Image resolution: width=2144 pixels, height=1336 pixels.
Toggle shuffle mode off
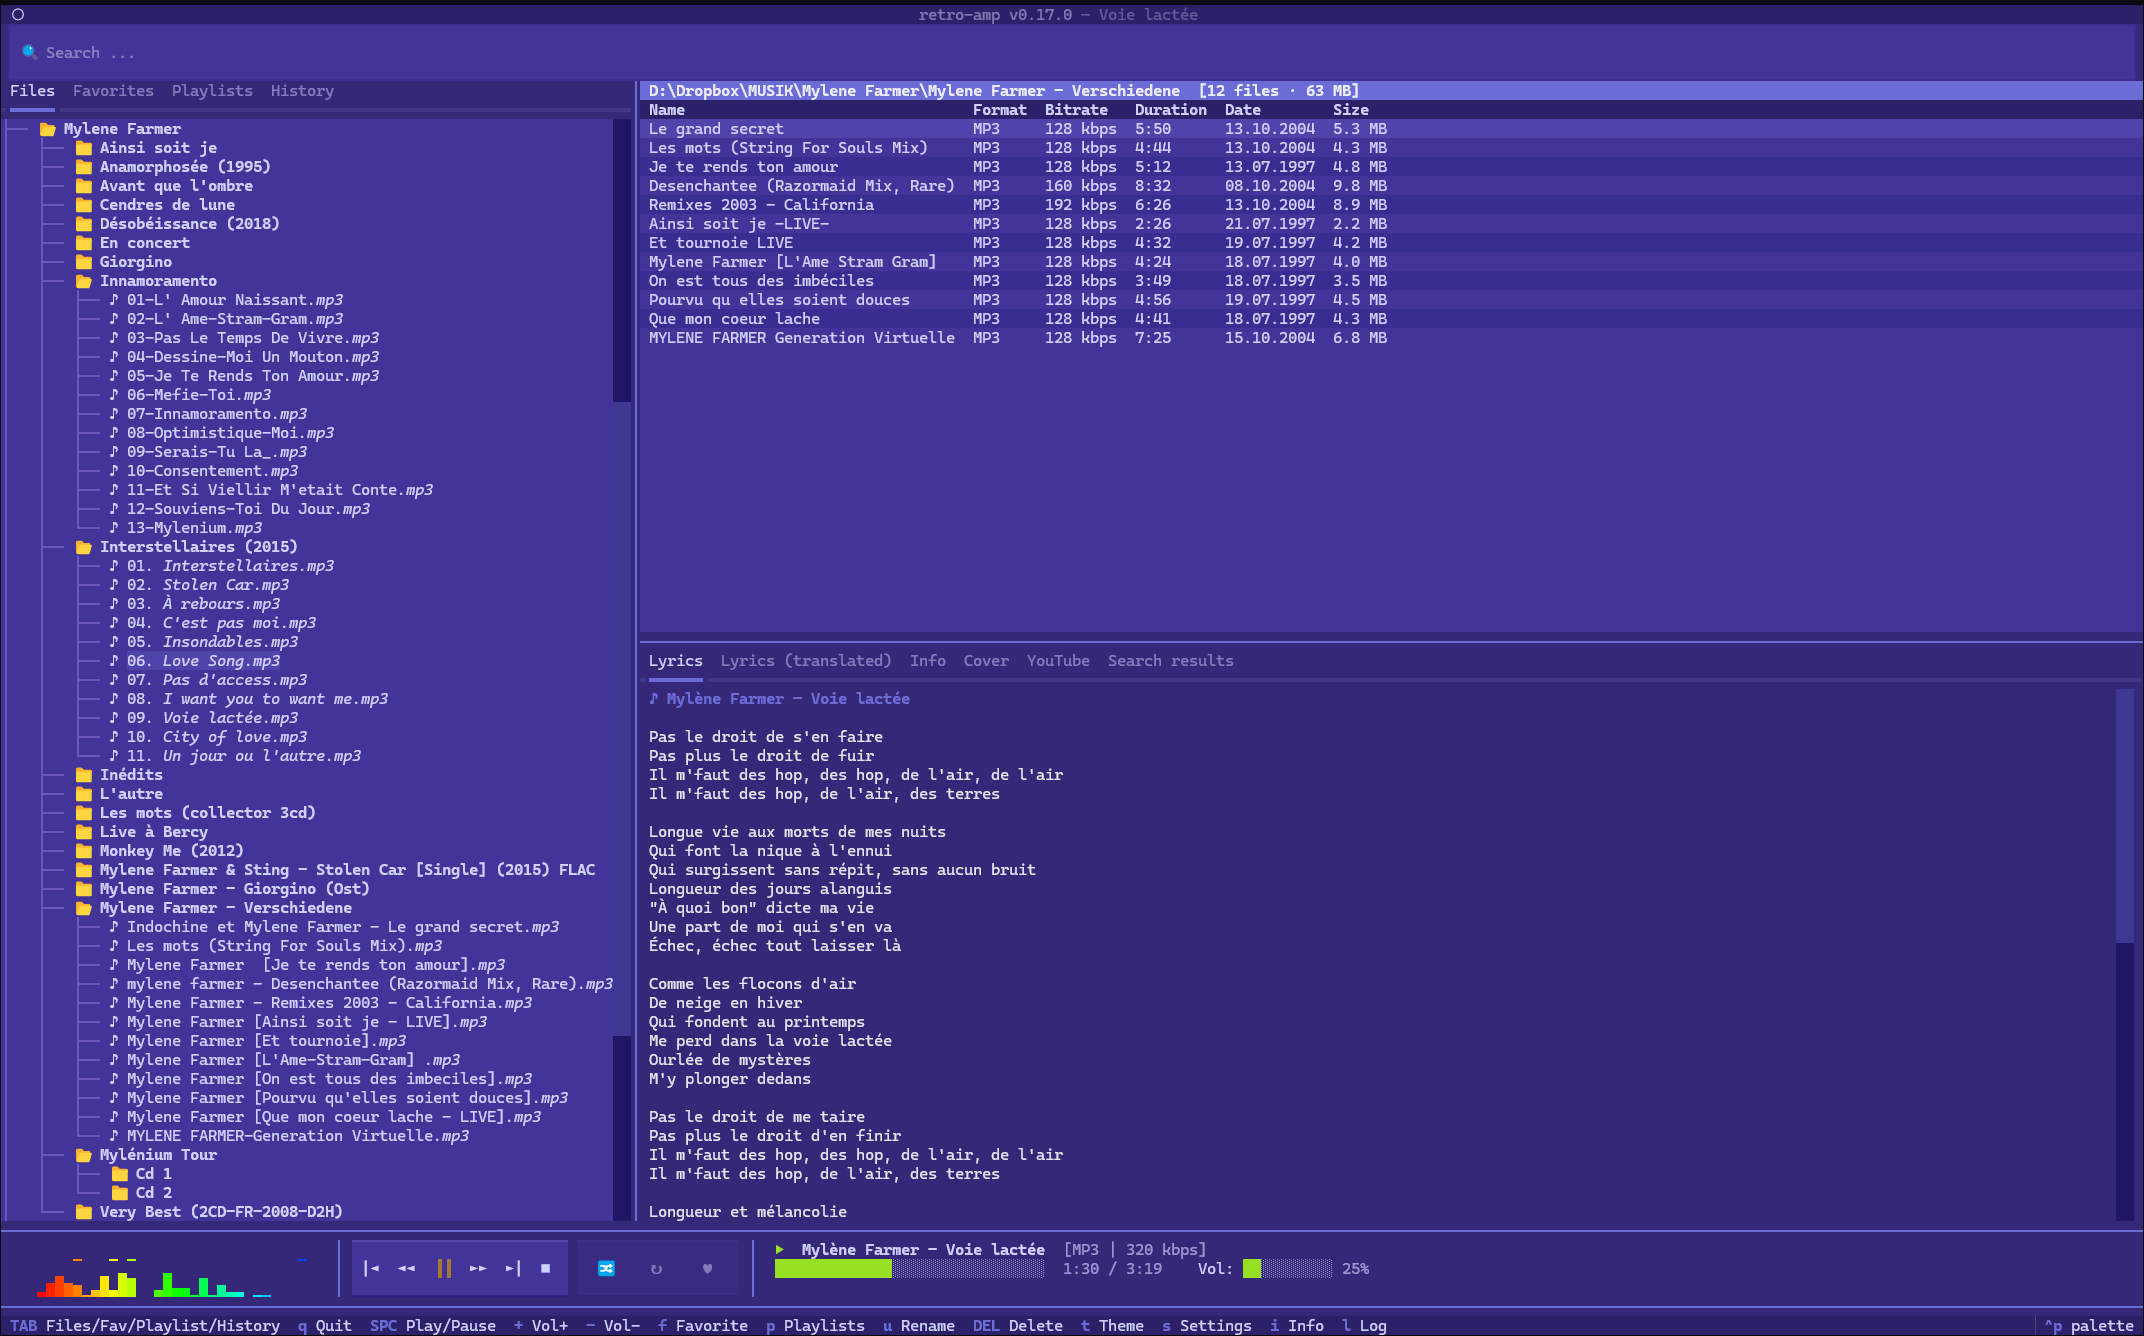click(x=606, y=1268)
